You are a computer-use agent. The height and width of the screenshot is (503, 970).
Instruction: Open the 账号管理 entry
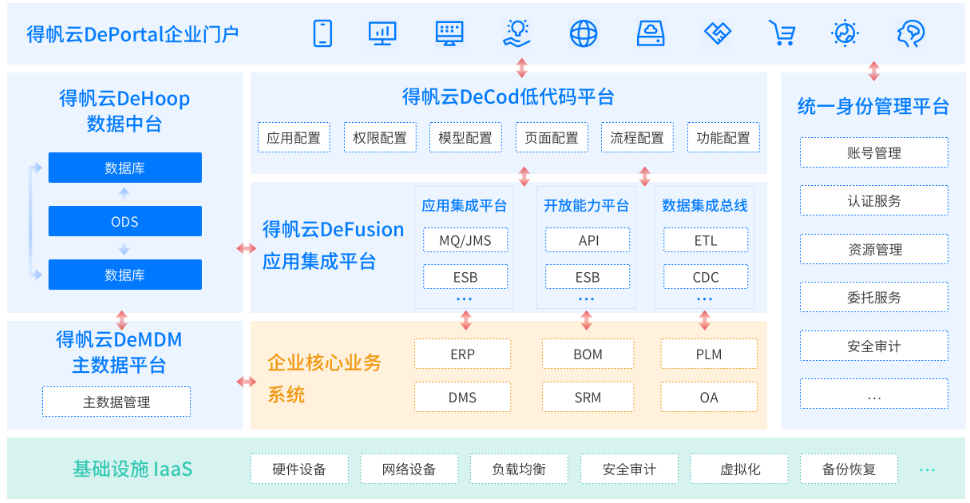pyautogui.click(x=874, y=153)
